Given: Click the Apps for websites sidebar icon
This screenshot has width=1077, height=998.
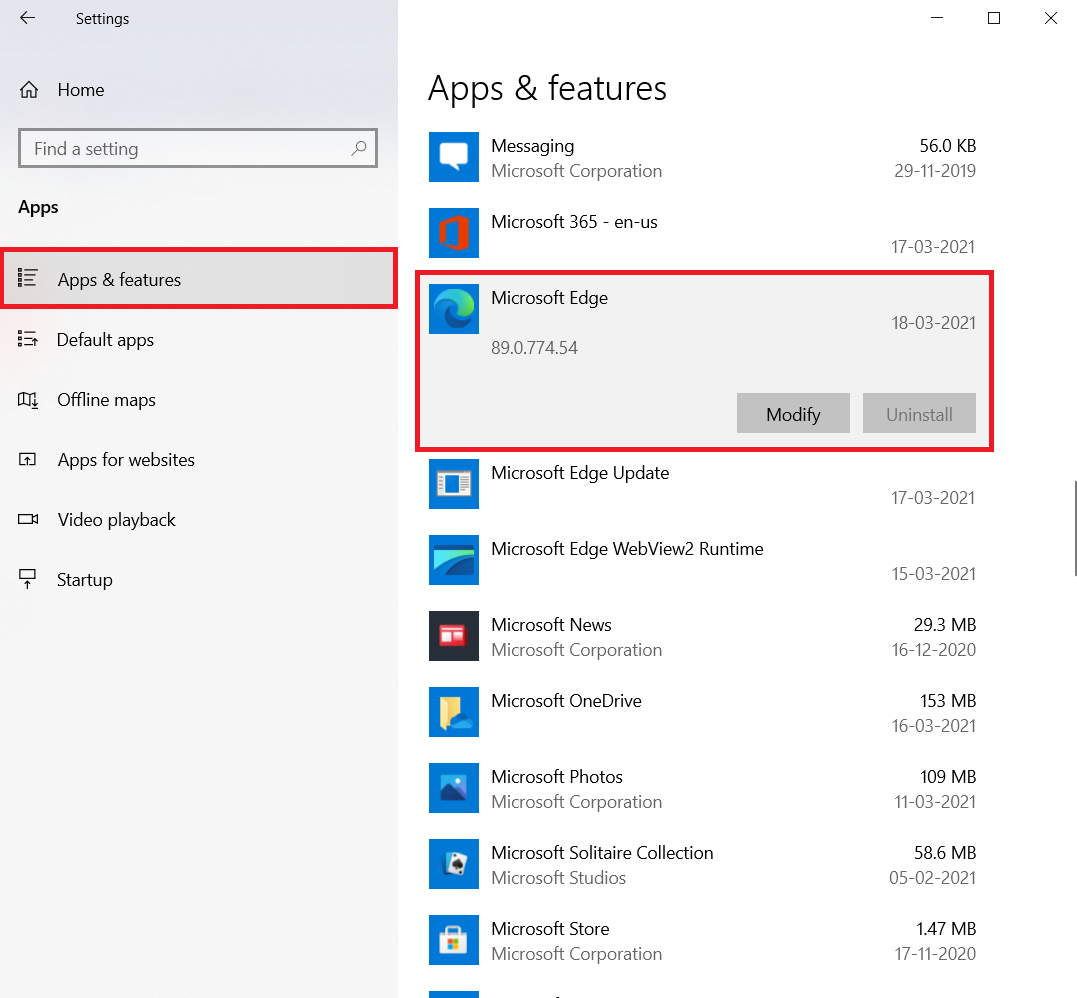Looking at the screenshot, I should (27, 459).
